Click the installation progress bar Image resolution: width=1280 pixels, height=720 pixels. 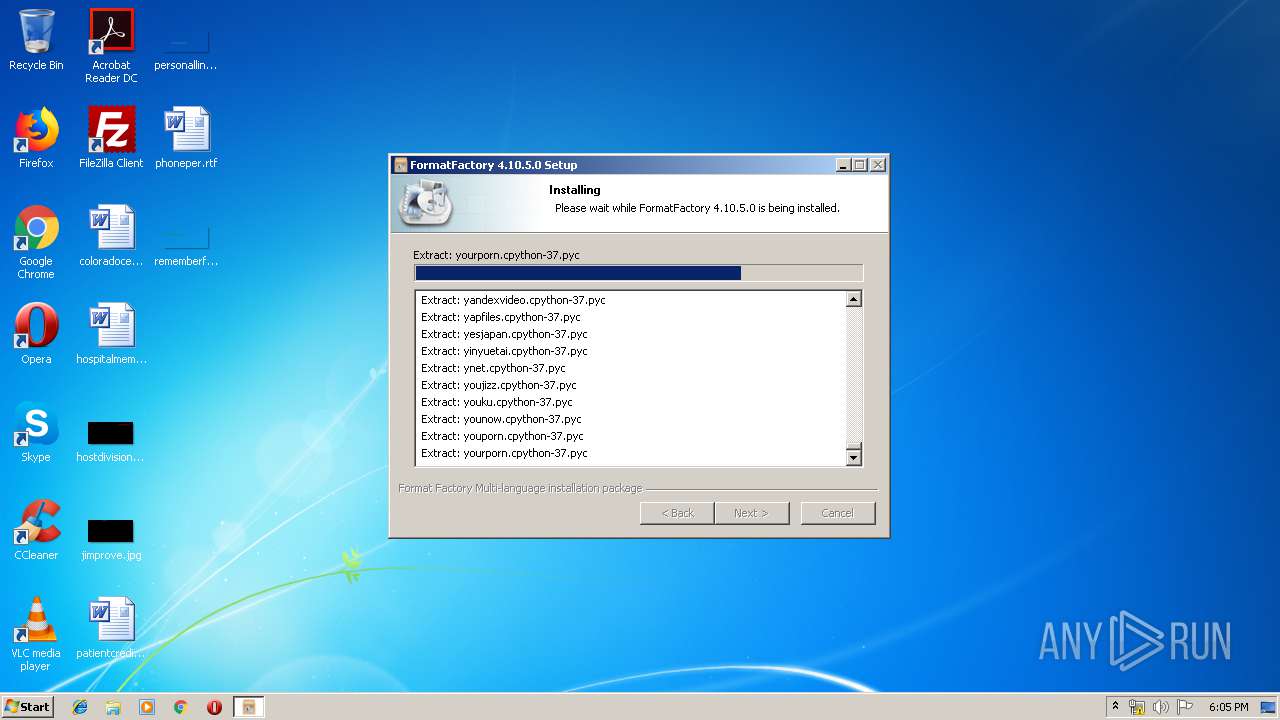click(x=638, y=273)
